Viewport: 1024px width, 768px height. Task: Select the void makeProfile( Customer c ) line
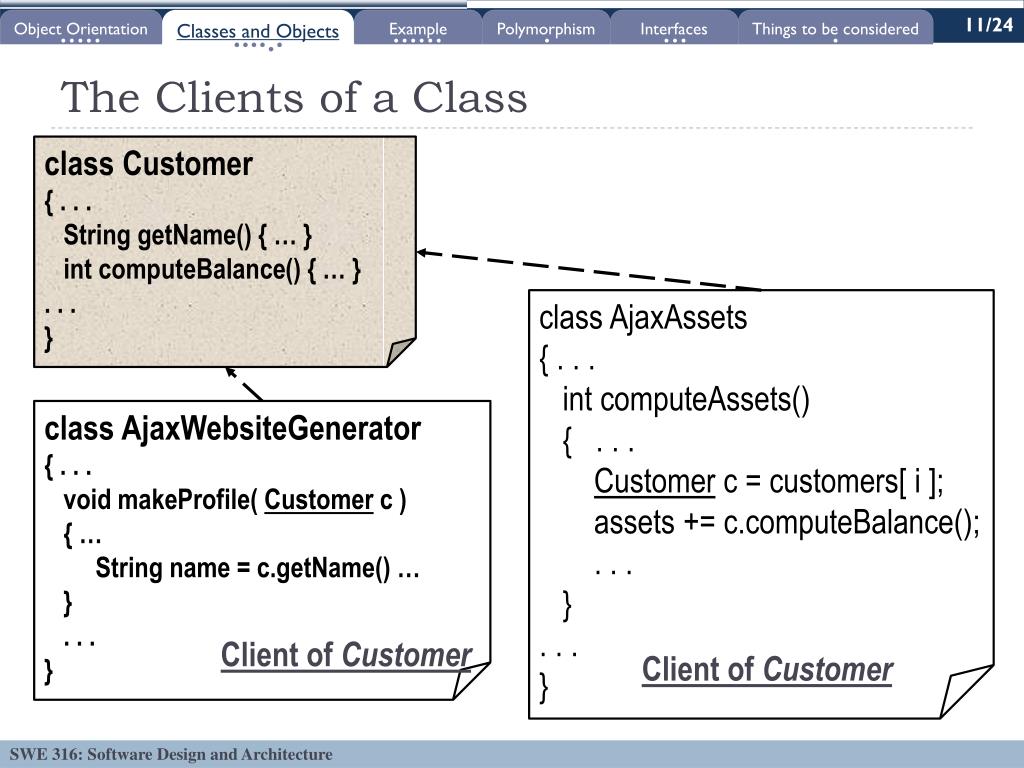(x=234, y=500)
